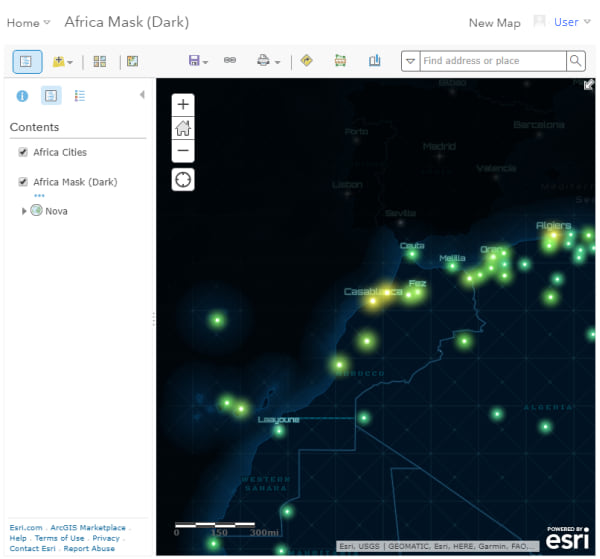This screenshot has width=600, height=559.
Task: Click the Print icon
Action: coord(263,60)
